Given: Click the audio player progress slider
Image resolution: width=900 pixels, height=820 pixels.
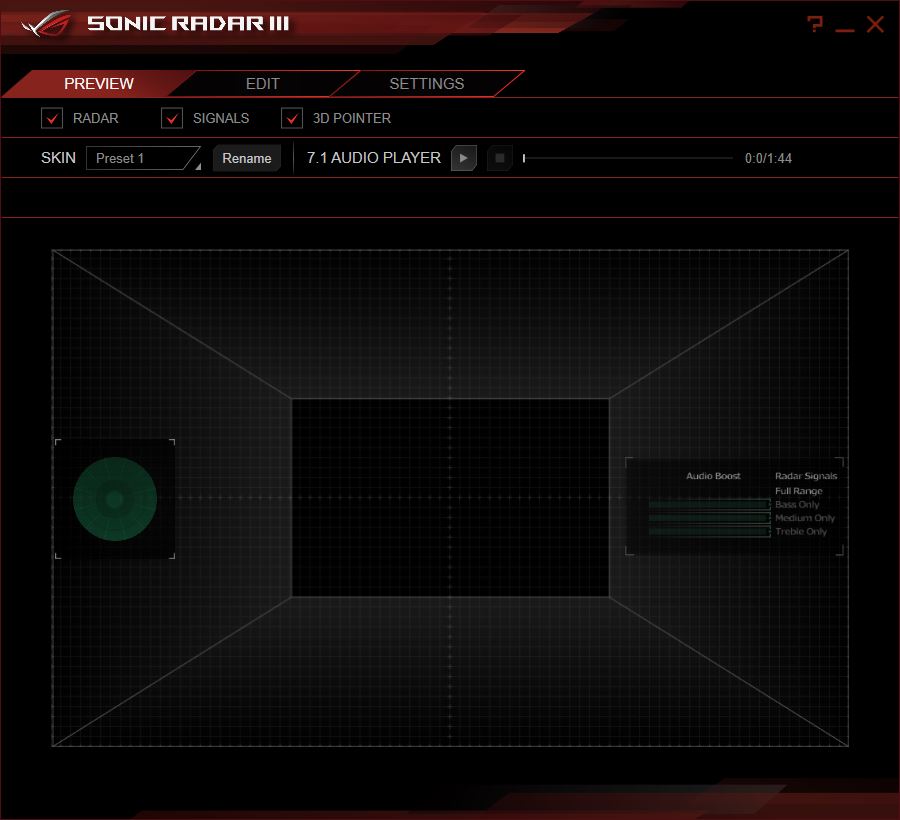Looking at the screenshot, I should coord(628,158).
